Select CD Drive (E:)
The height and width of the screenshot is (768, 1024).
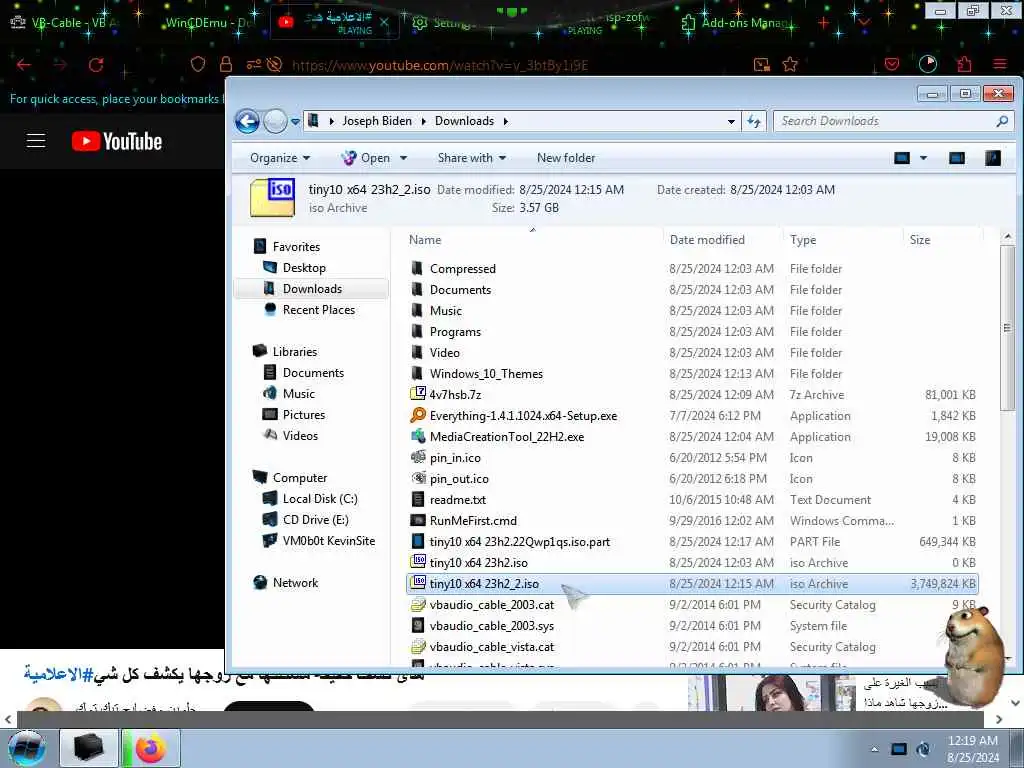[x=315, y=520]
